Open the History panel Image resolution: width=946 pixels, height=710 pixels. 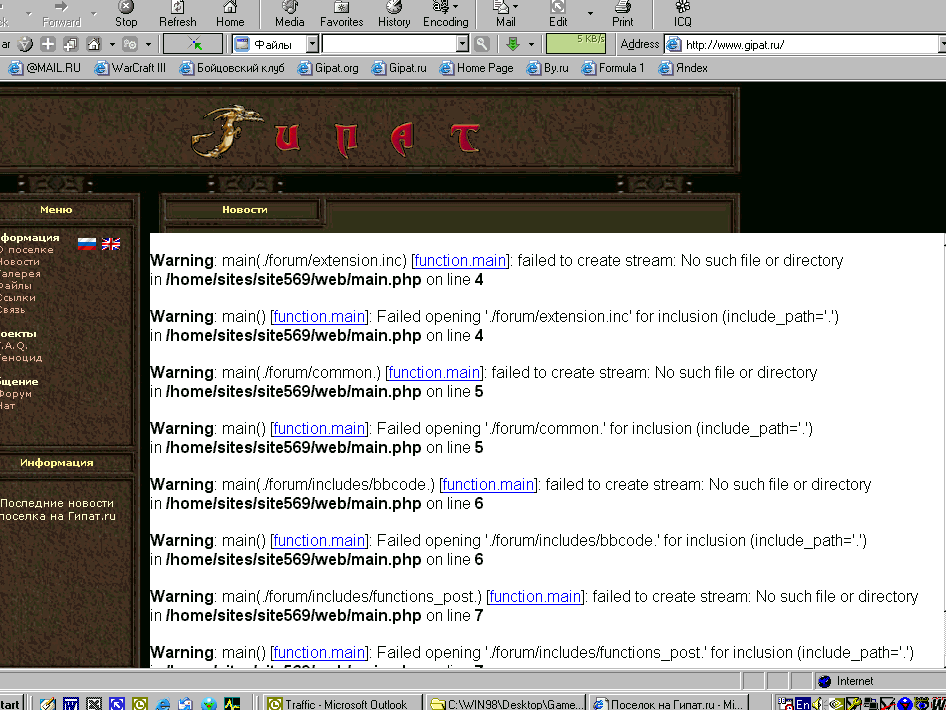(394, 14)
